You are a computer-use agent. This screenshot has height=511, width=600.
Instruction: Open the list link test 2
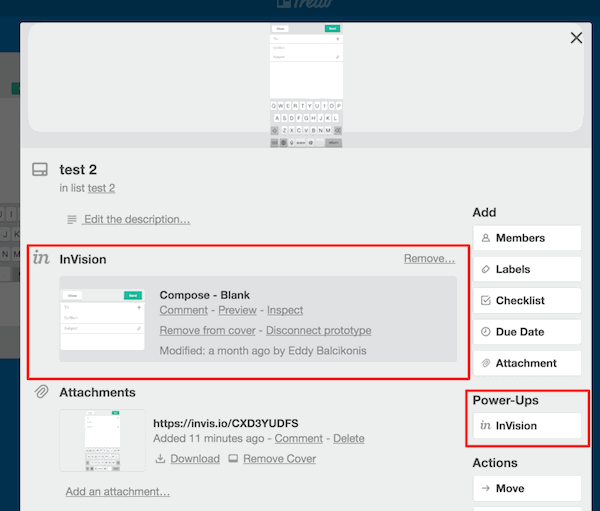[x=101, y=188]
